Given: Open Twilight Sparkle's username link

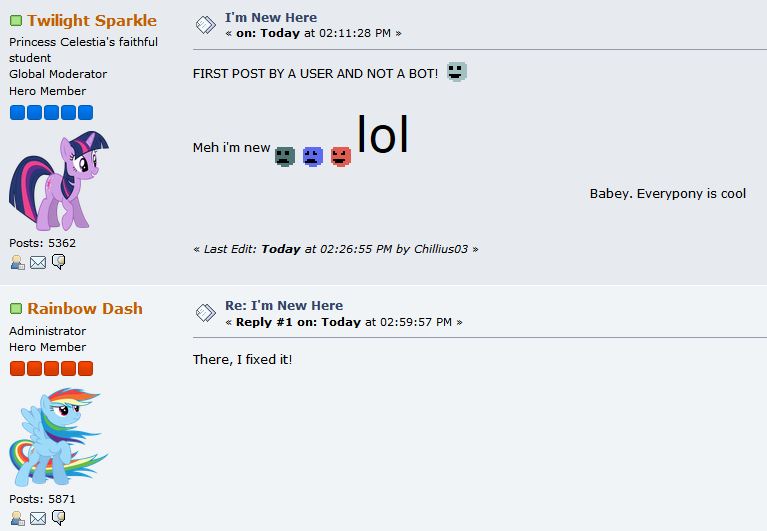Looking at the screenshot, I should point(92,21).
